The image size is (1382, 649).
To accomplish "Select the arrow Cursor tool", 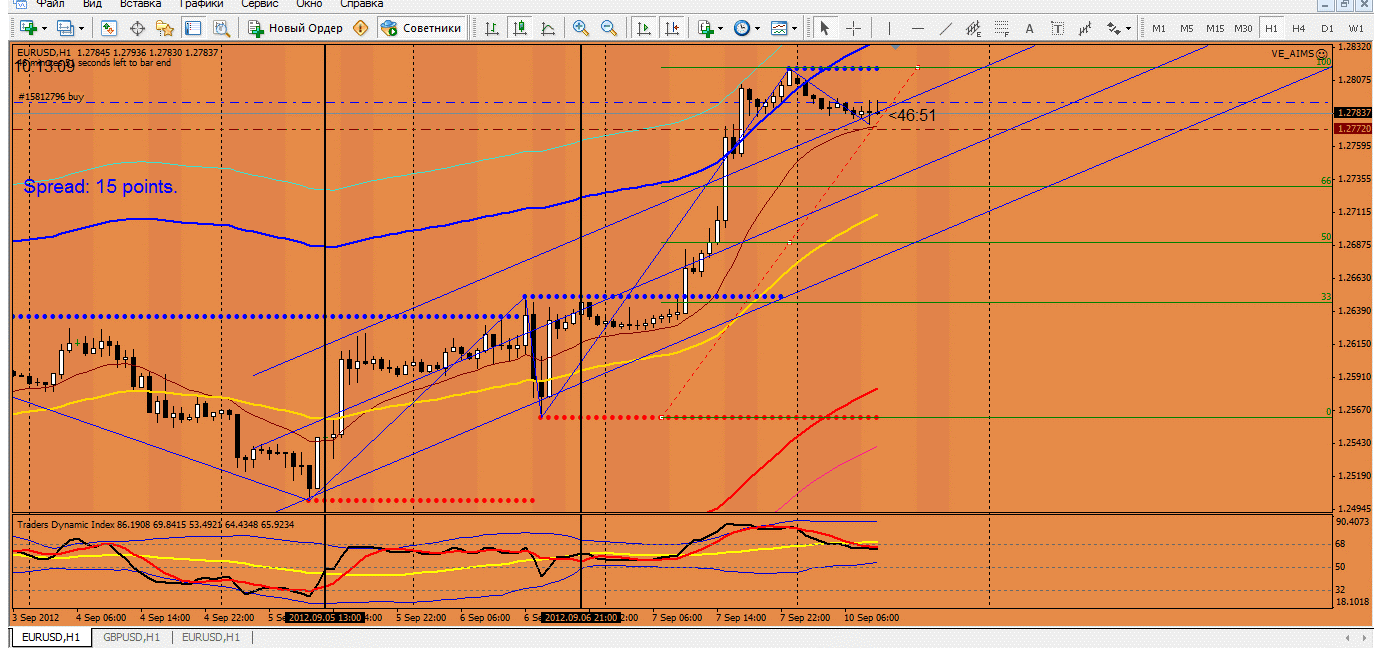I will [825, 28].
